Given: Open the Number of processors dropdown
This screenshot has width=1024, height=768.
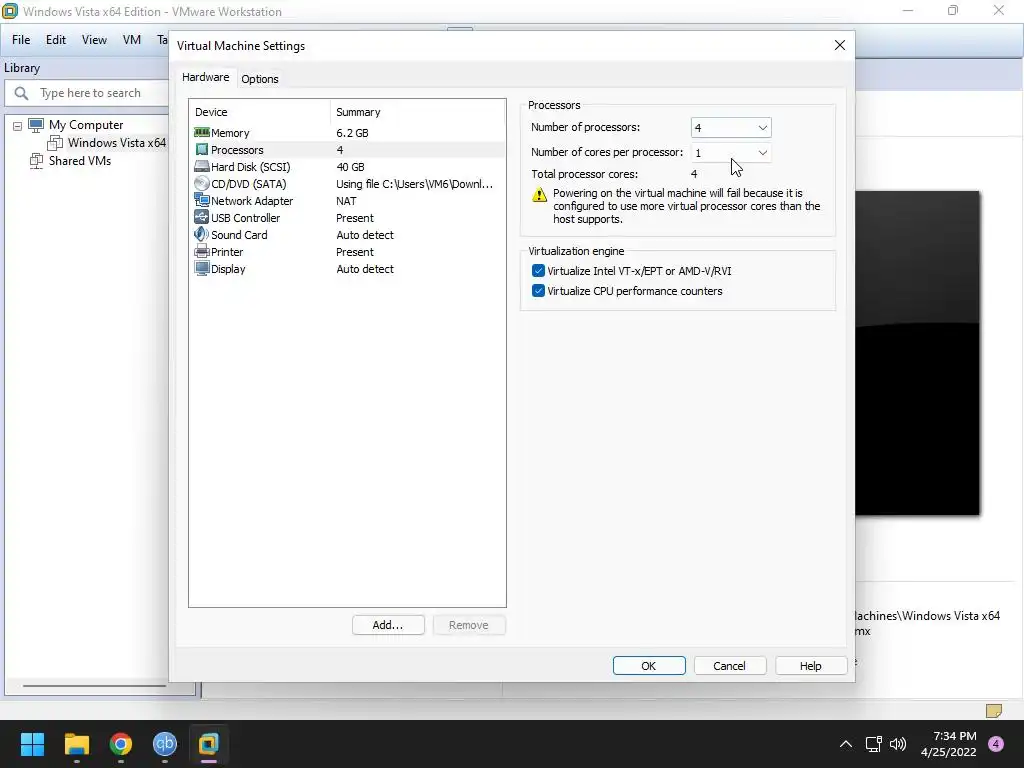Looking at the screenshot, I should click(x=731, y=127).
